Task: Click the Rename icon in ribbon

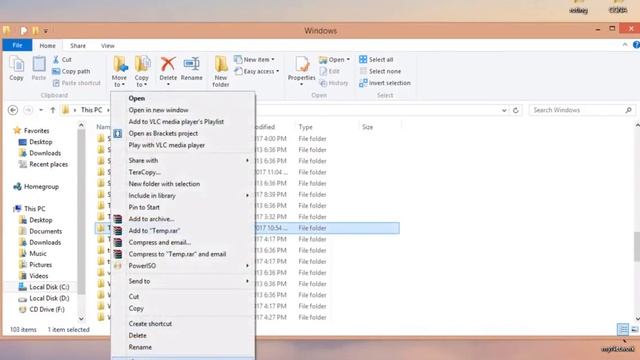Action: pyautogui.click(x=191, y=64)
